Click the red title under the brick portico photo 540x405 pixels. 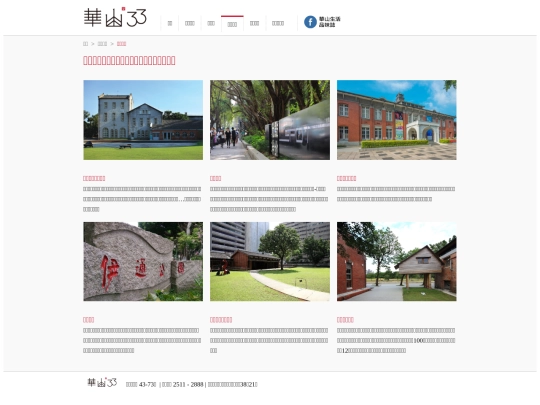click(346, 178)
